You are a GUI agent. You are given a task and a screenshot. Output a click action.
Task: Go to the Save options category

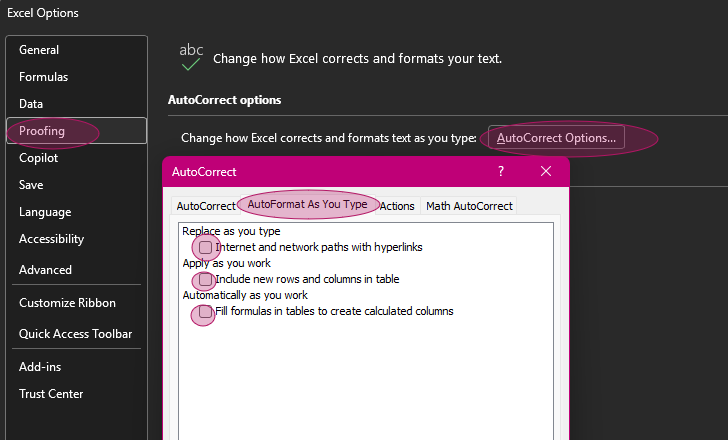pyautogui.click(x=77, y=185)
